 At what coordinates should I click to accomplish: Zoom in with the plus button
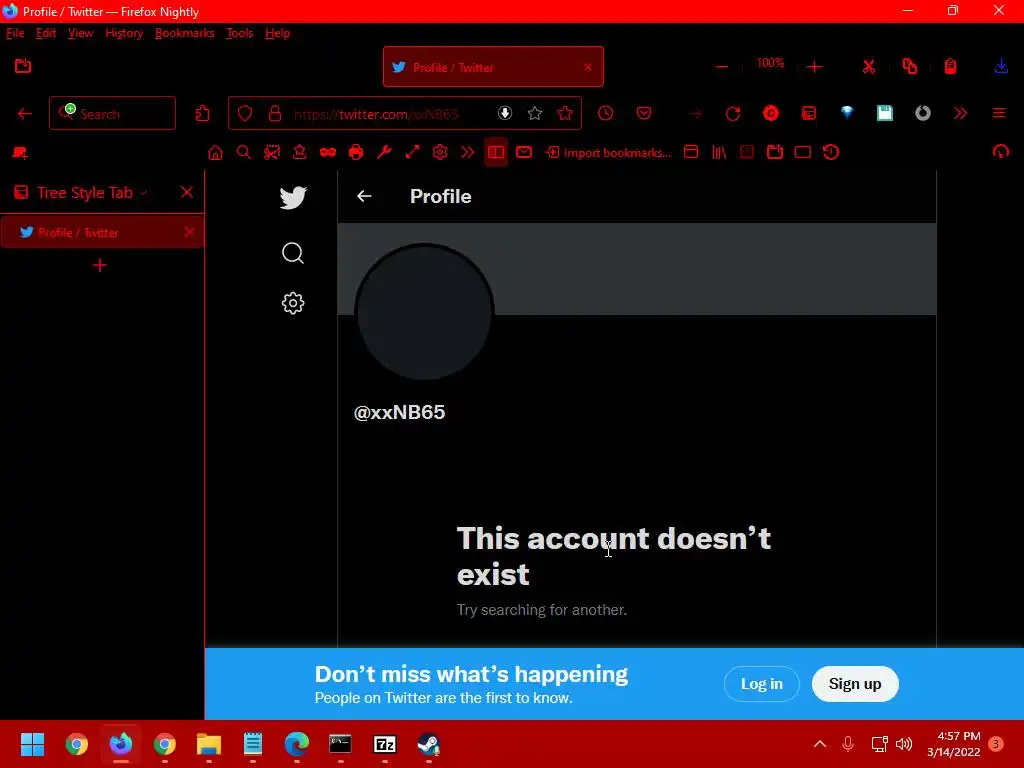coord(814,67)
